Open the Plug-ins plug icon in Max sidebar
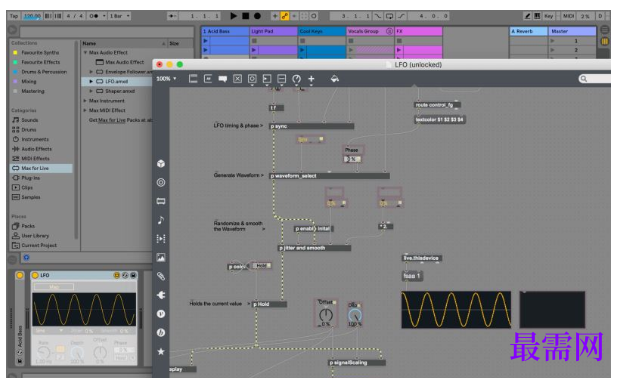This screenshot has width=622, height=378. click(161, 295)
